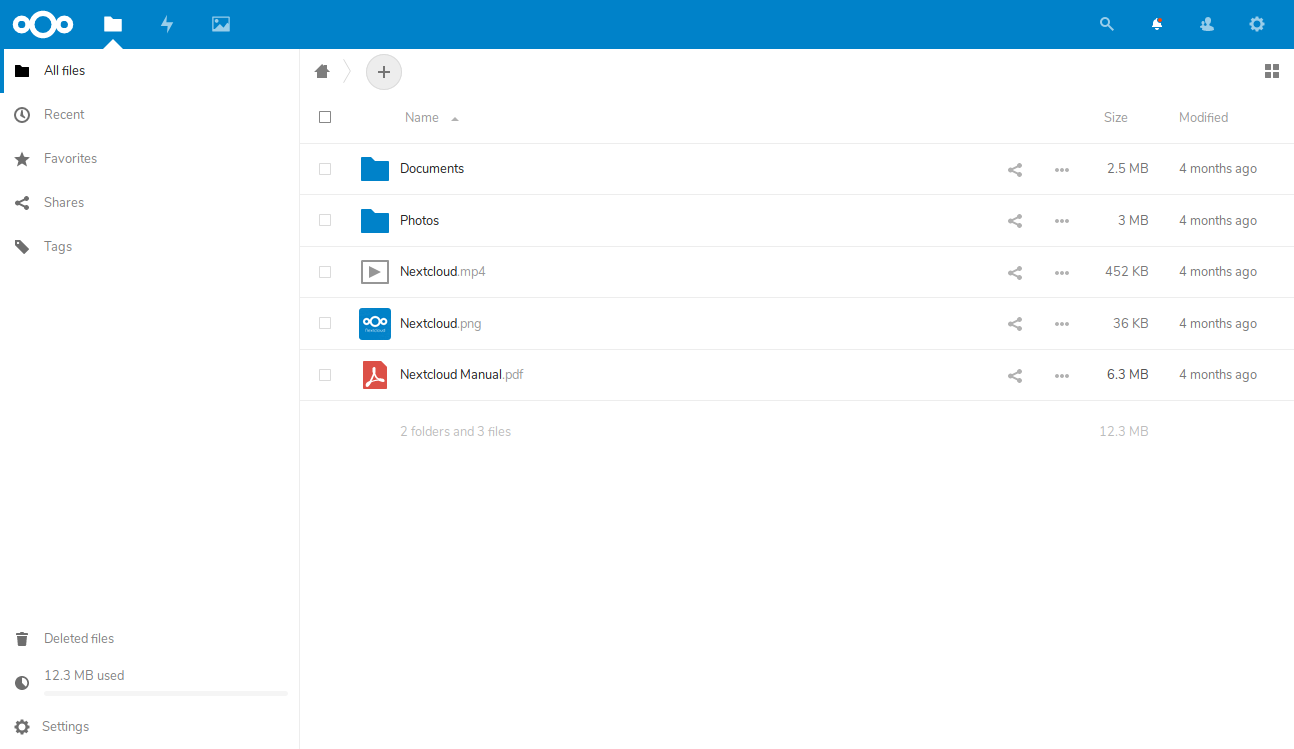Click the PDF icon of Nextcloud Manual

pos(375,375)
